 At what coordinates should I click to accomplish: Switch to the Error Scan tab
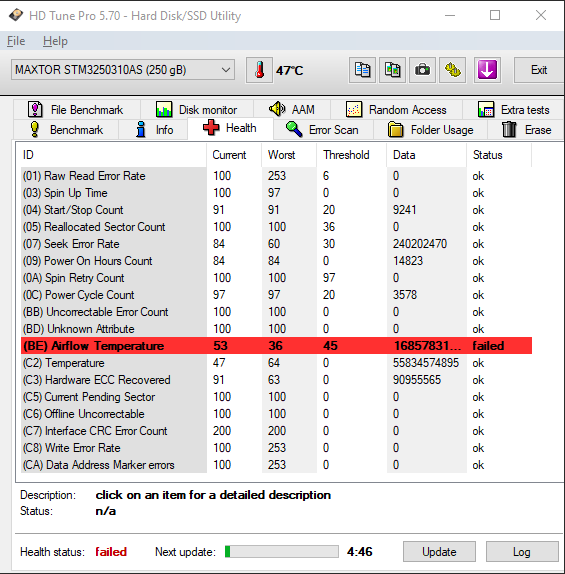click(x=323, y=130)
